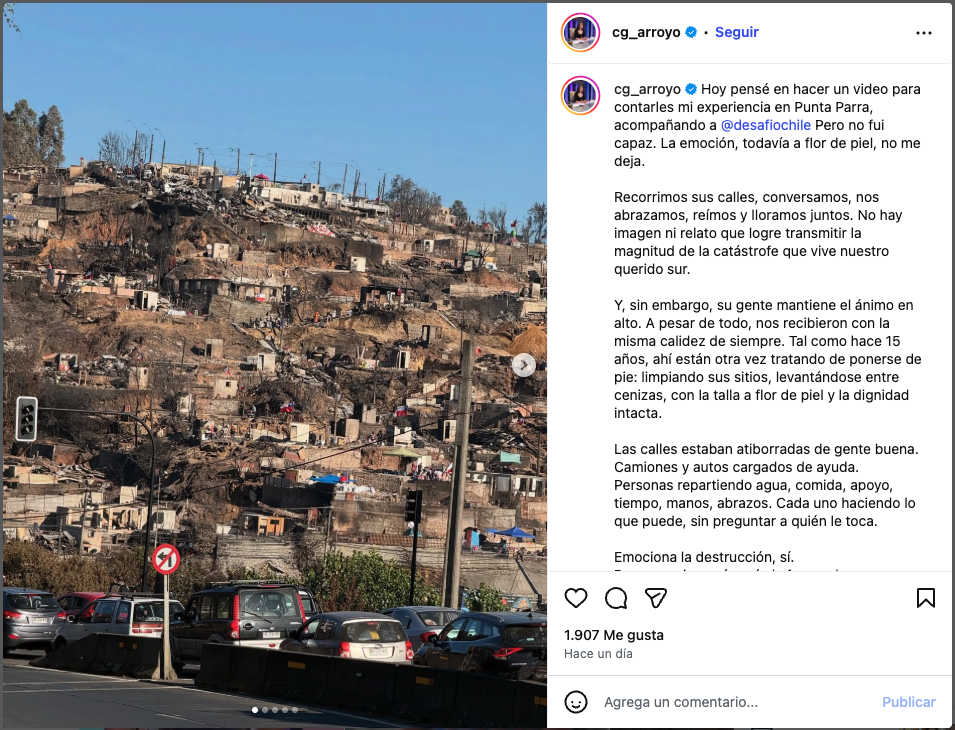Click the Hace un día timestamp
The image size is (955, 730).
[x=598, y=654]
